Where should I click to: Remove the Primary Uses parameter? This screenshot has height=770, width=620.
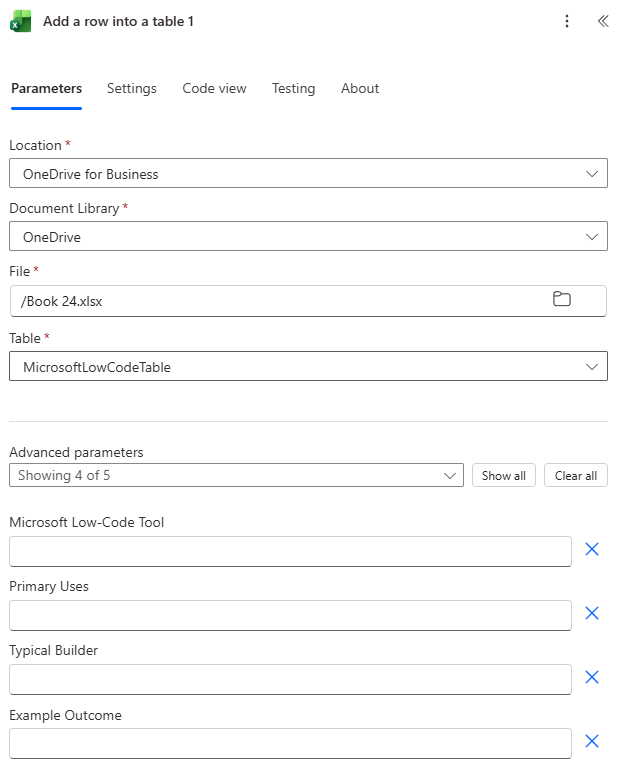pyautogui.click(x=592, y=613)
